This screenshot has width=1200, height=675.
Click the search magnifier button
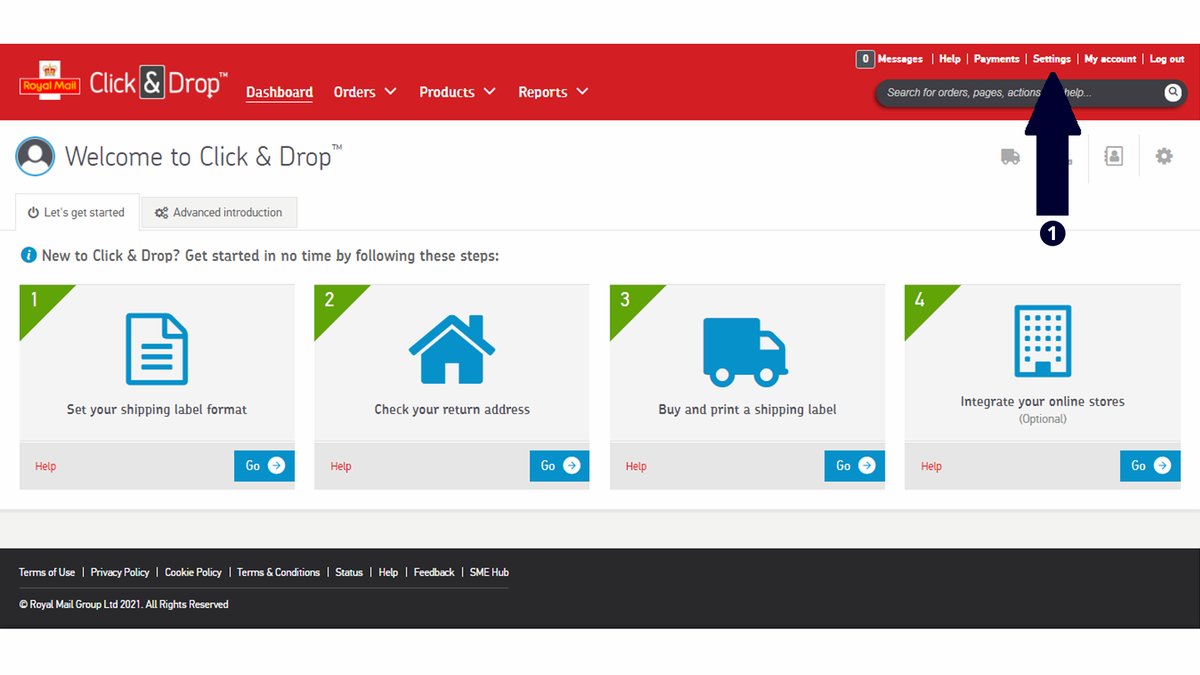click(x=1173, y=92)
